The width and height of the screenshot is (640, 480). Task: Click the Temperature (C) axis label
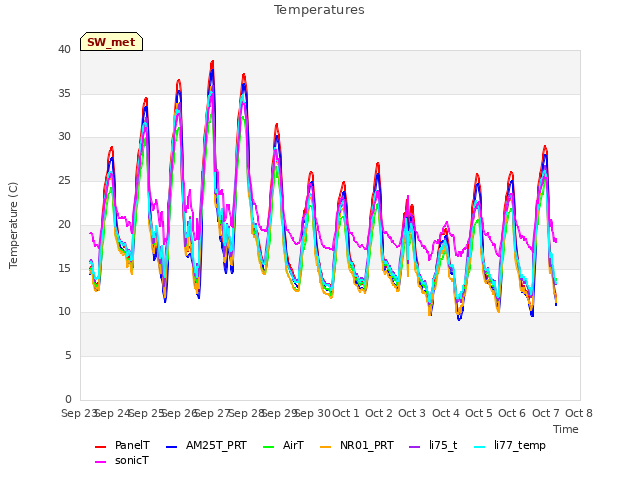(x=13, y=225)
